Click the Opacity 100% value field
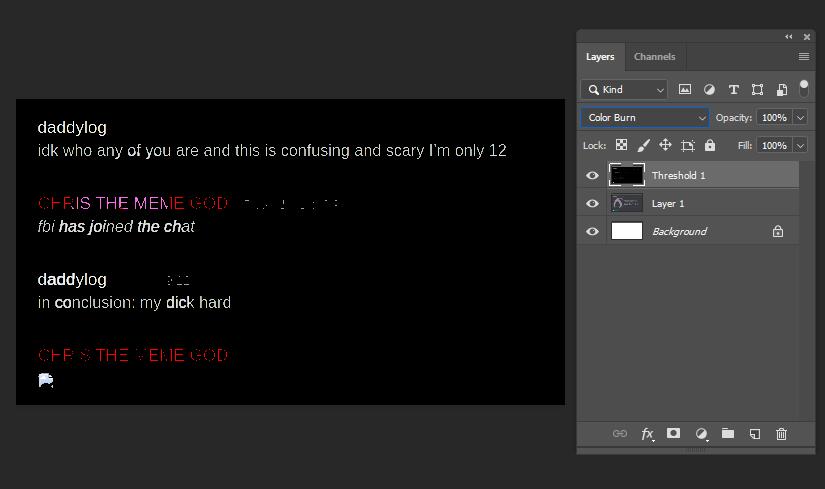Screen dimensions: 825x489 click(774, 117)
